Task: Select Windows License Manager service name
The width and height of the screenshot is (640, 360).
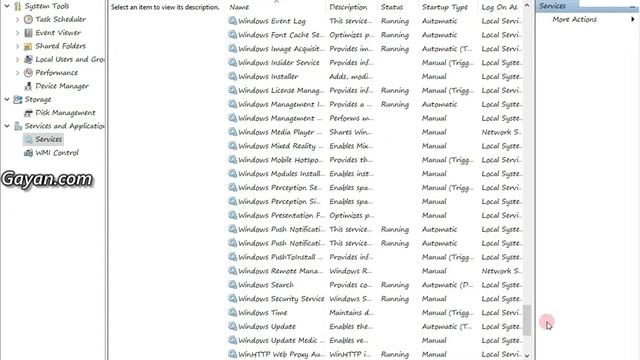Action: 281,91
